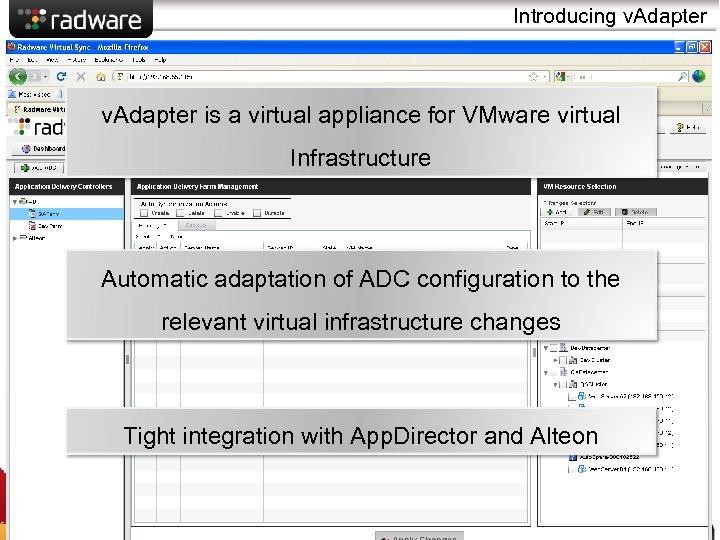Viewport: 720px width, 540px height.
Task: Click the Dev Datacenter building icon
Action: click(x=563, y=348)
